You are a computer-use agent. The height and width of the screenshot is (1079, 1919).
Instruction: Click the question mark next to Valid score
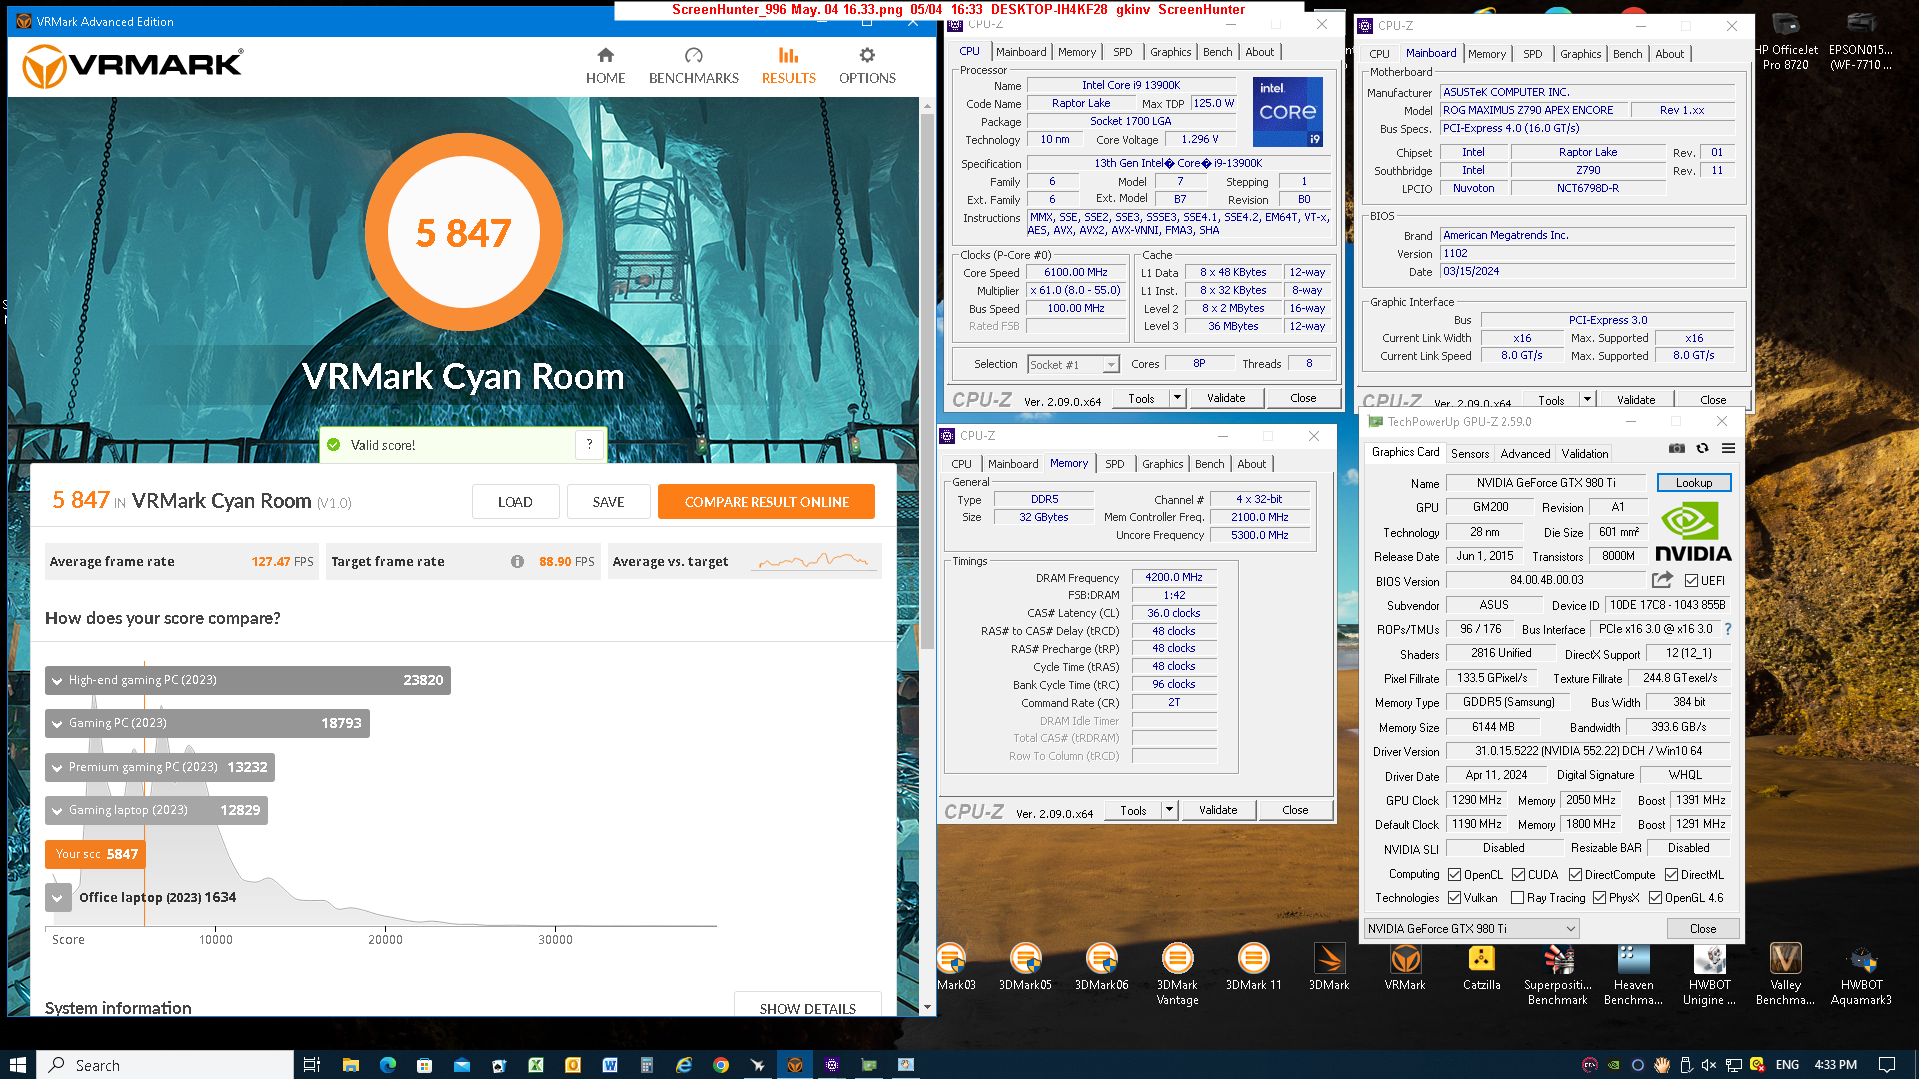(x=590, y=445)
